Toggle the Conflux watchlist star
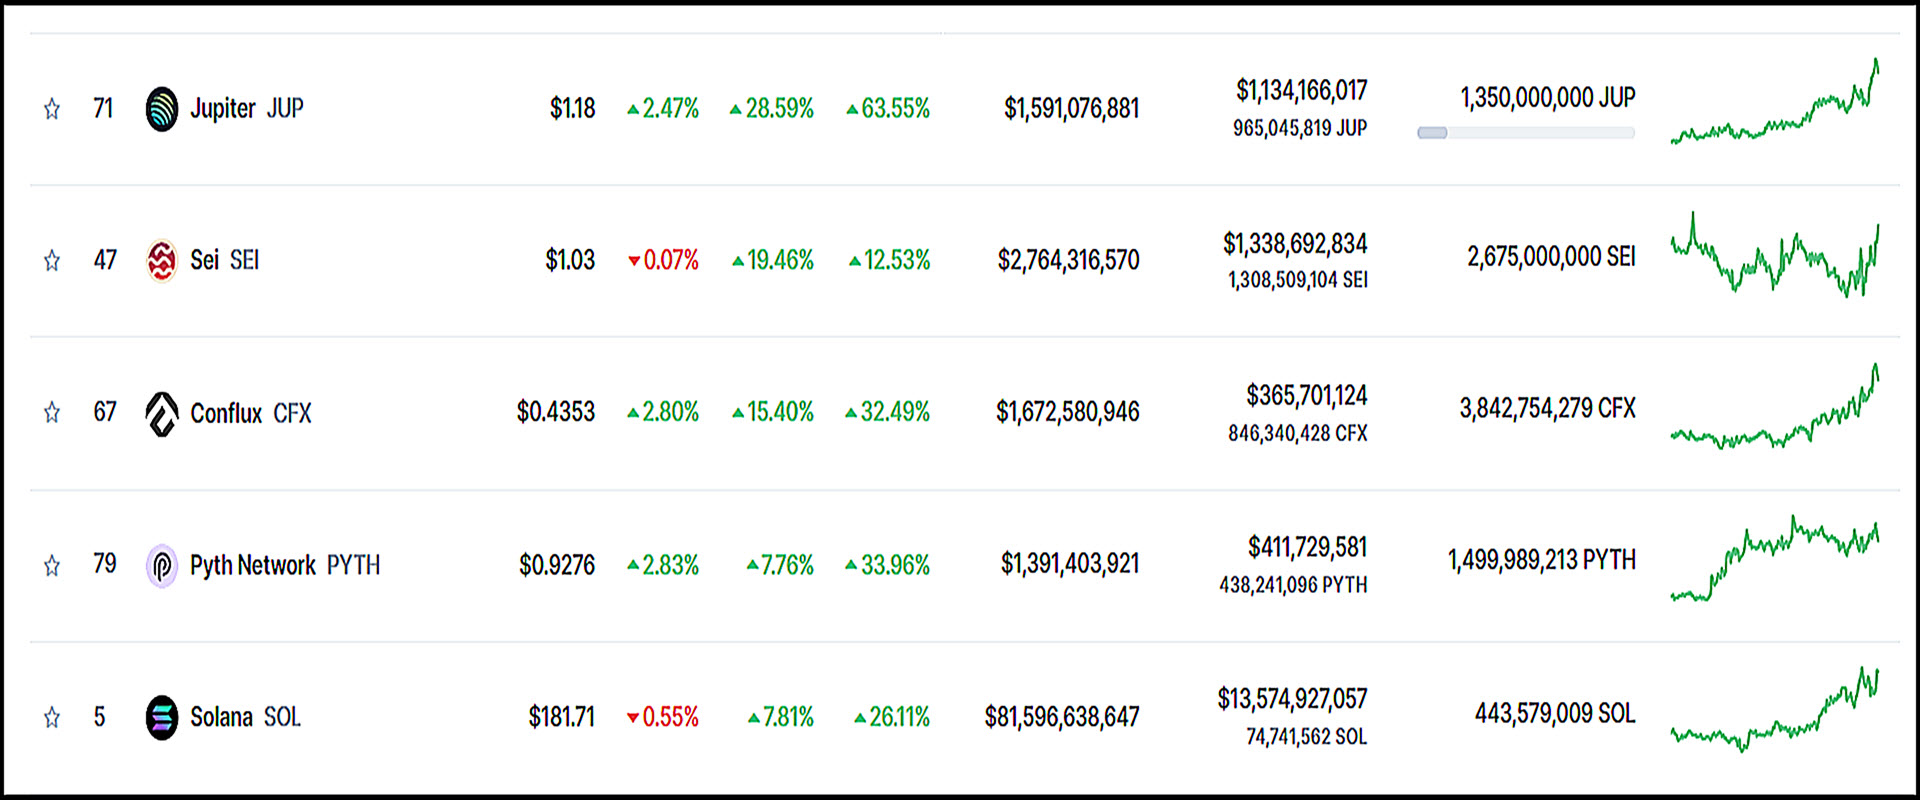 click(52, 413)
